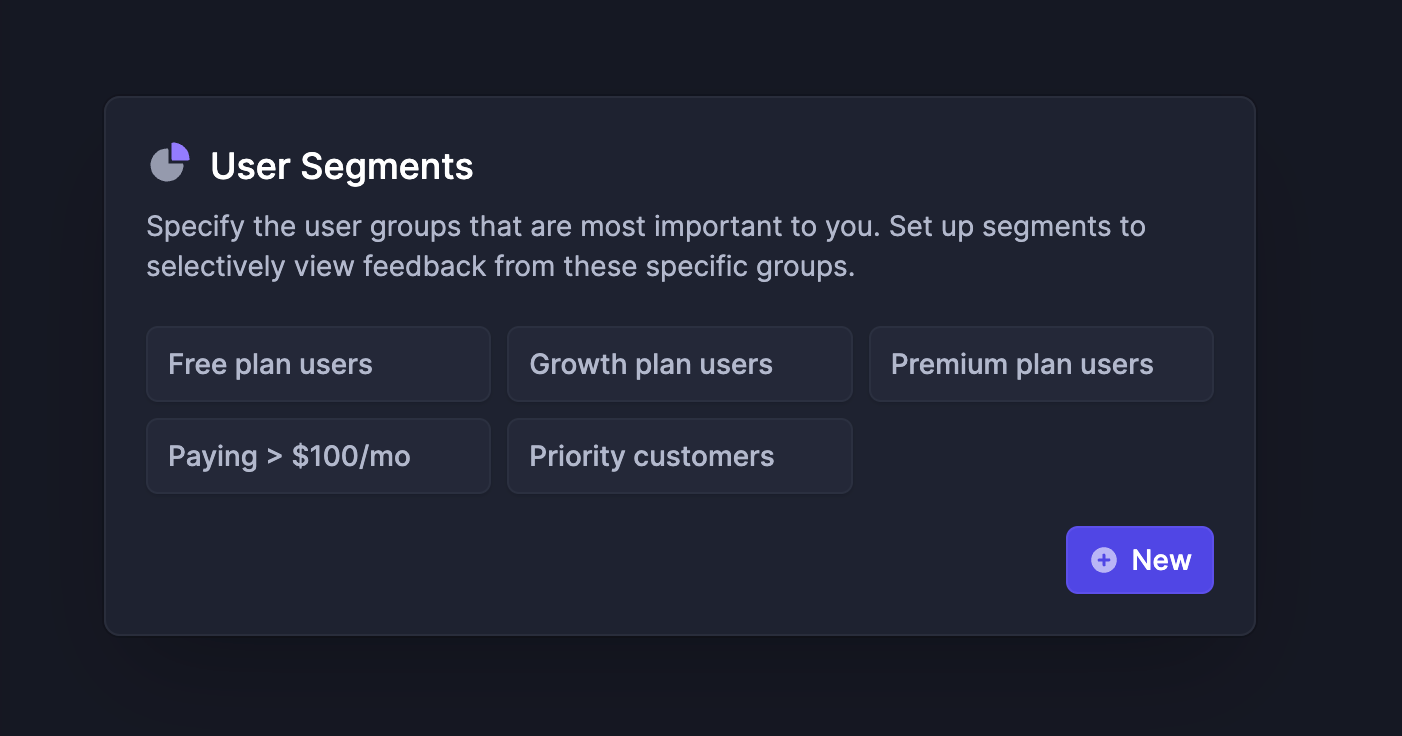Viewport: 1402px width, 736px height.
Task: Select the Premium plan users segment
Action: point(1041,364)
